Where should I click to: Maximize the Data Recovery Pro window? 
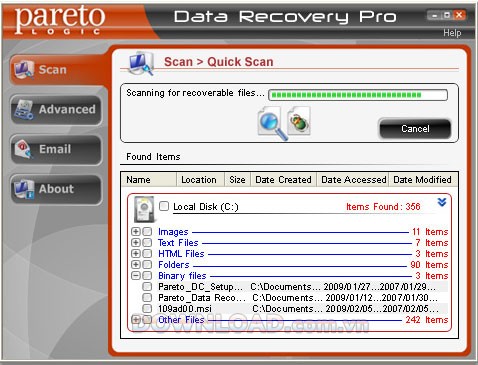point(447,15)
